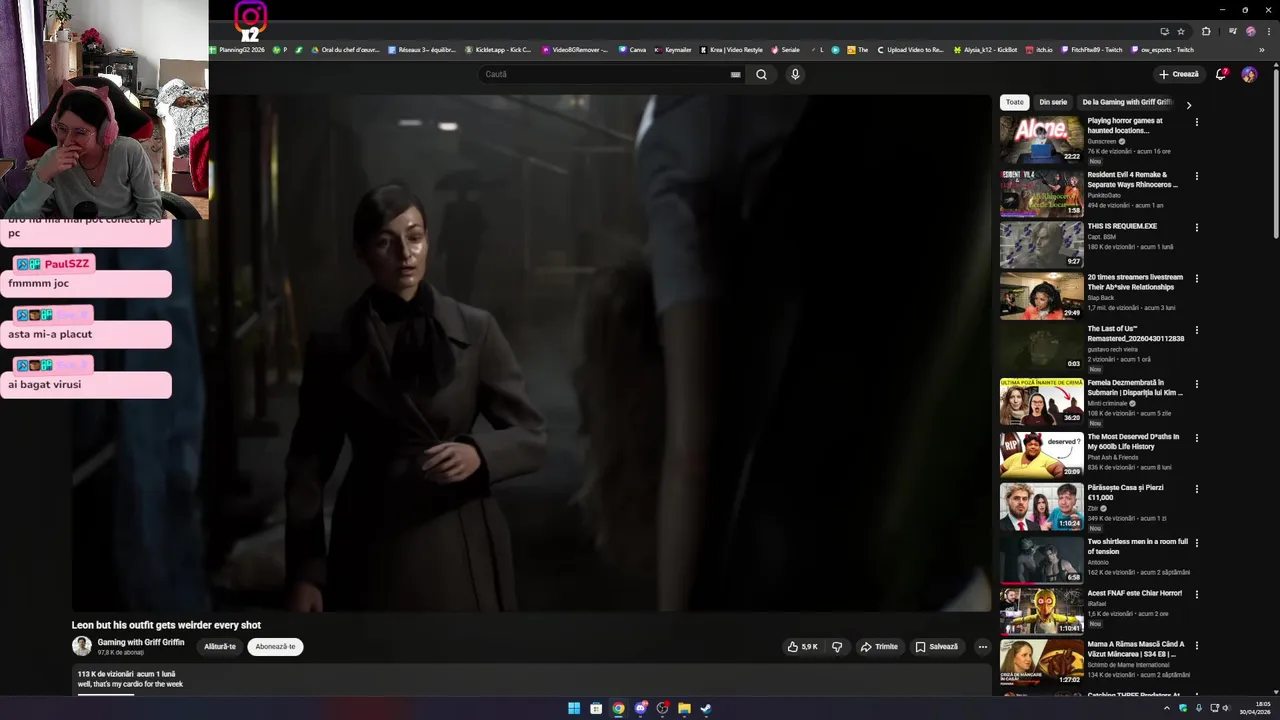
Task: Click the Caută search field
Action: (x=605, y=74)
